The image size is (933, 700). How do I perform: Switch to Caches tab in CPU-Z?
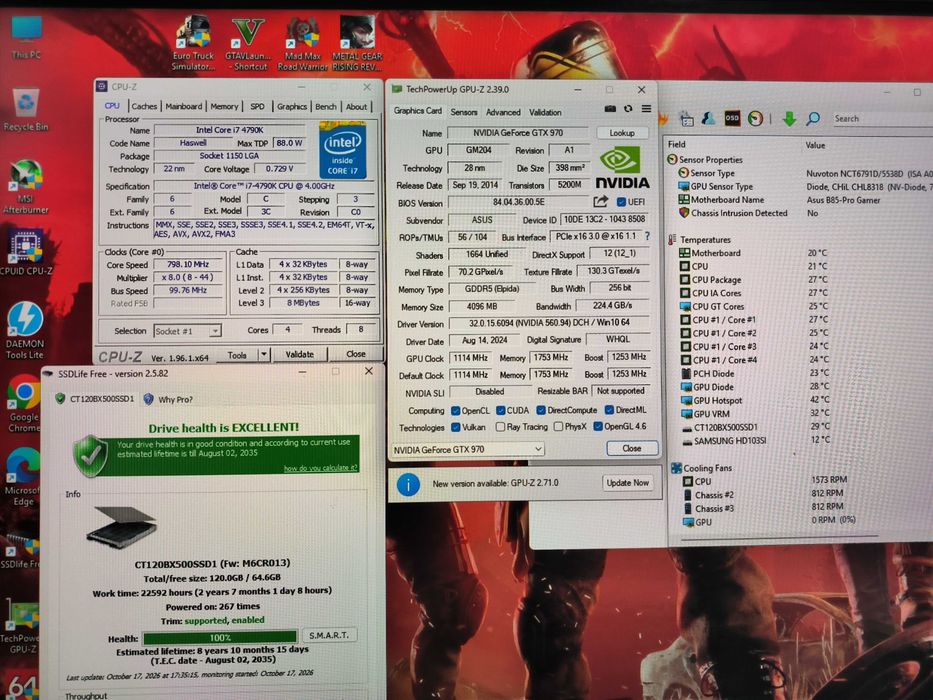pyautogui.click(x=144, y=107)
